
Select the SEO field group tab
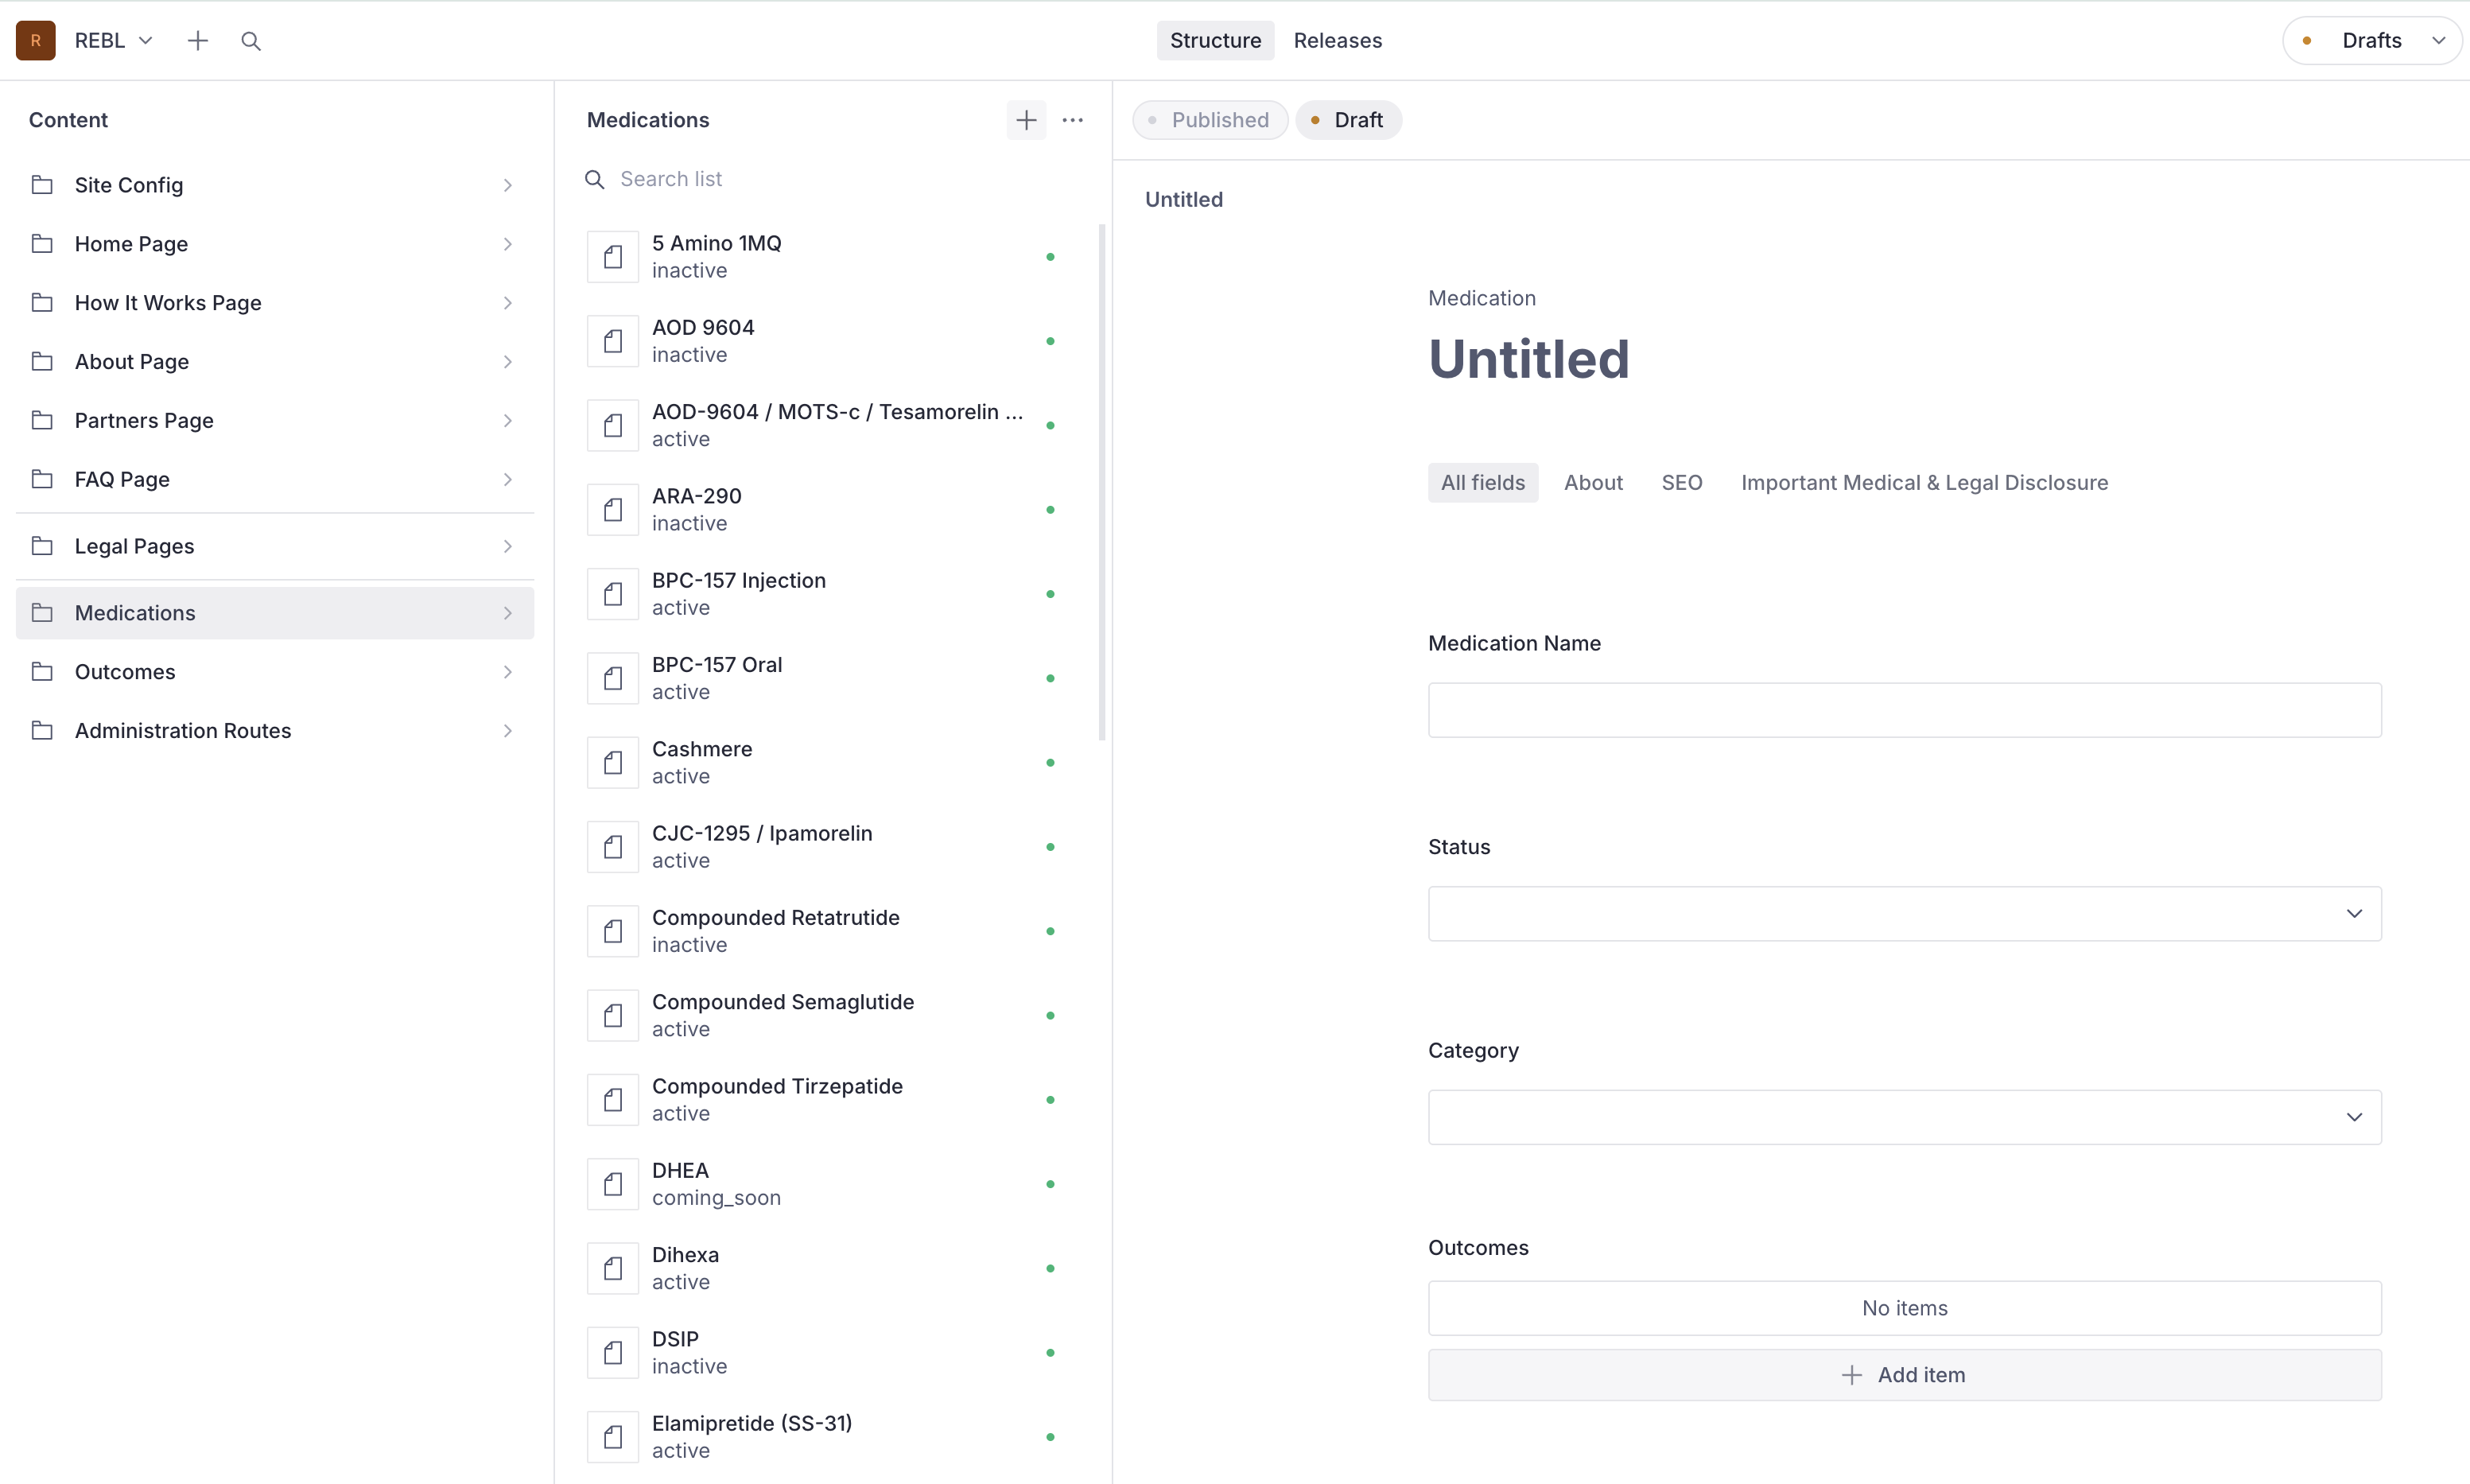pyautogui.click(x=1681, y=483)
